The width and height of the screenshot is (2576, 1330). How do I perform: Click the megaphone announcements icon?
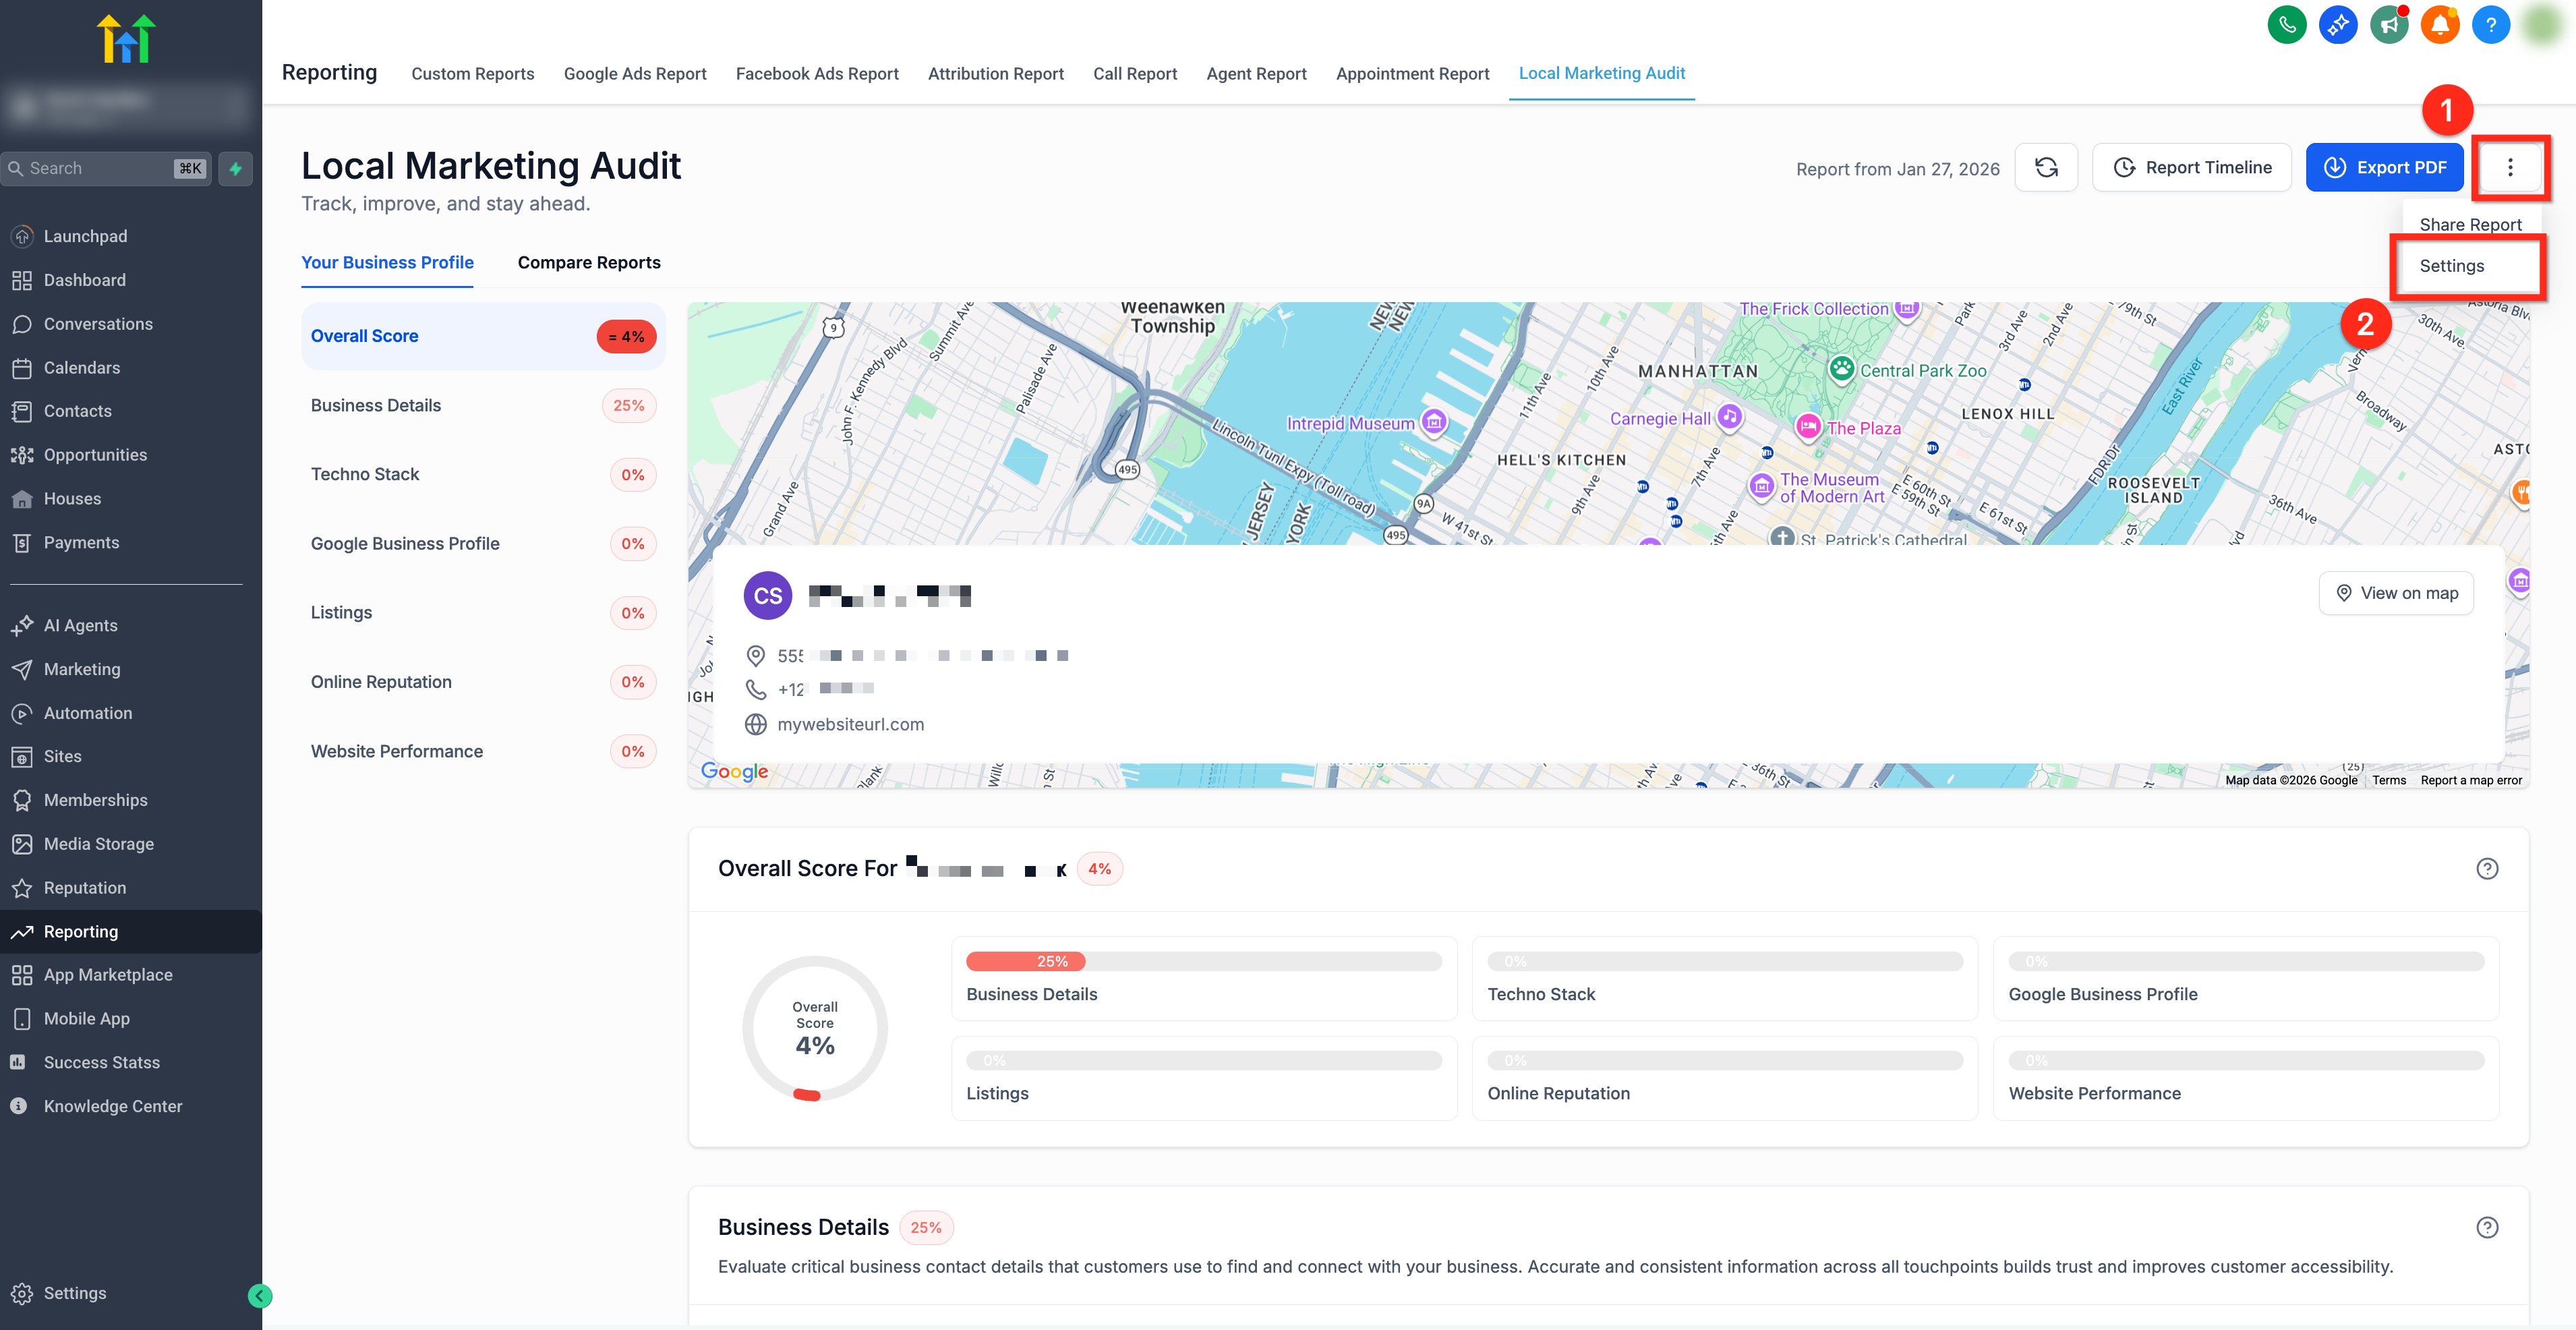(x=2388, y=25)
